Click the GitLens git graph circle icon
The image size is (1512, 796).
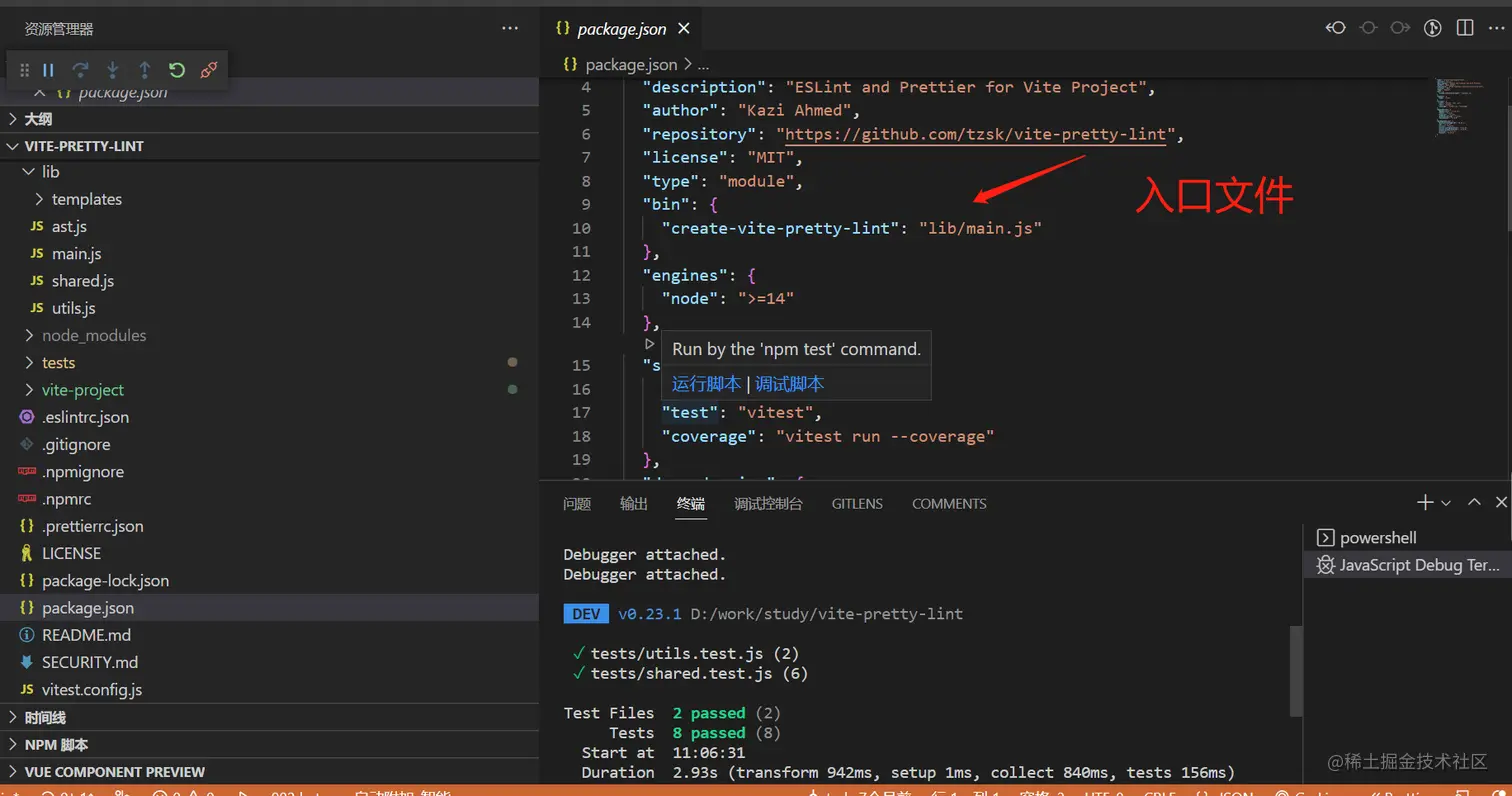point(1432,28)
